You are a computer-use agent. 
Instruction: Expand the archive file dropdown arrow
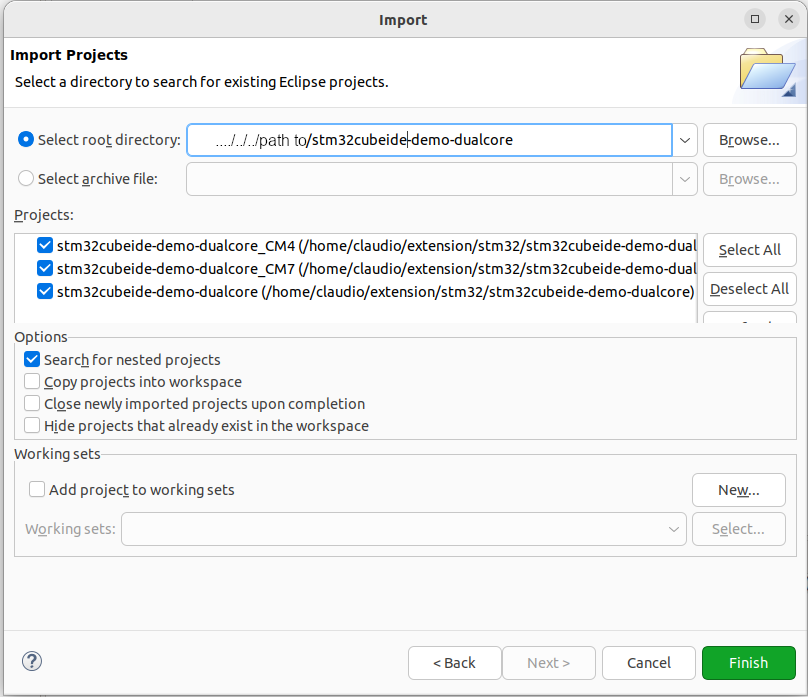click(x=685, y=179)
